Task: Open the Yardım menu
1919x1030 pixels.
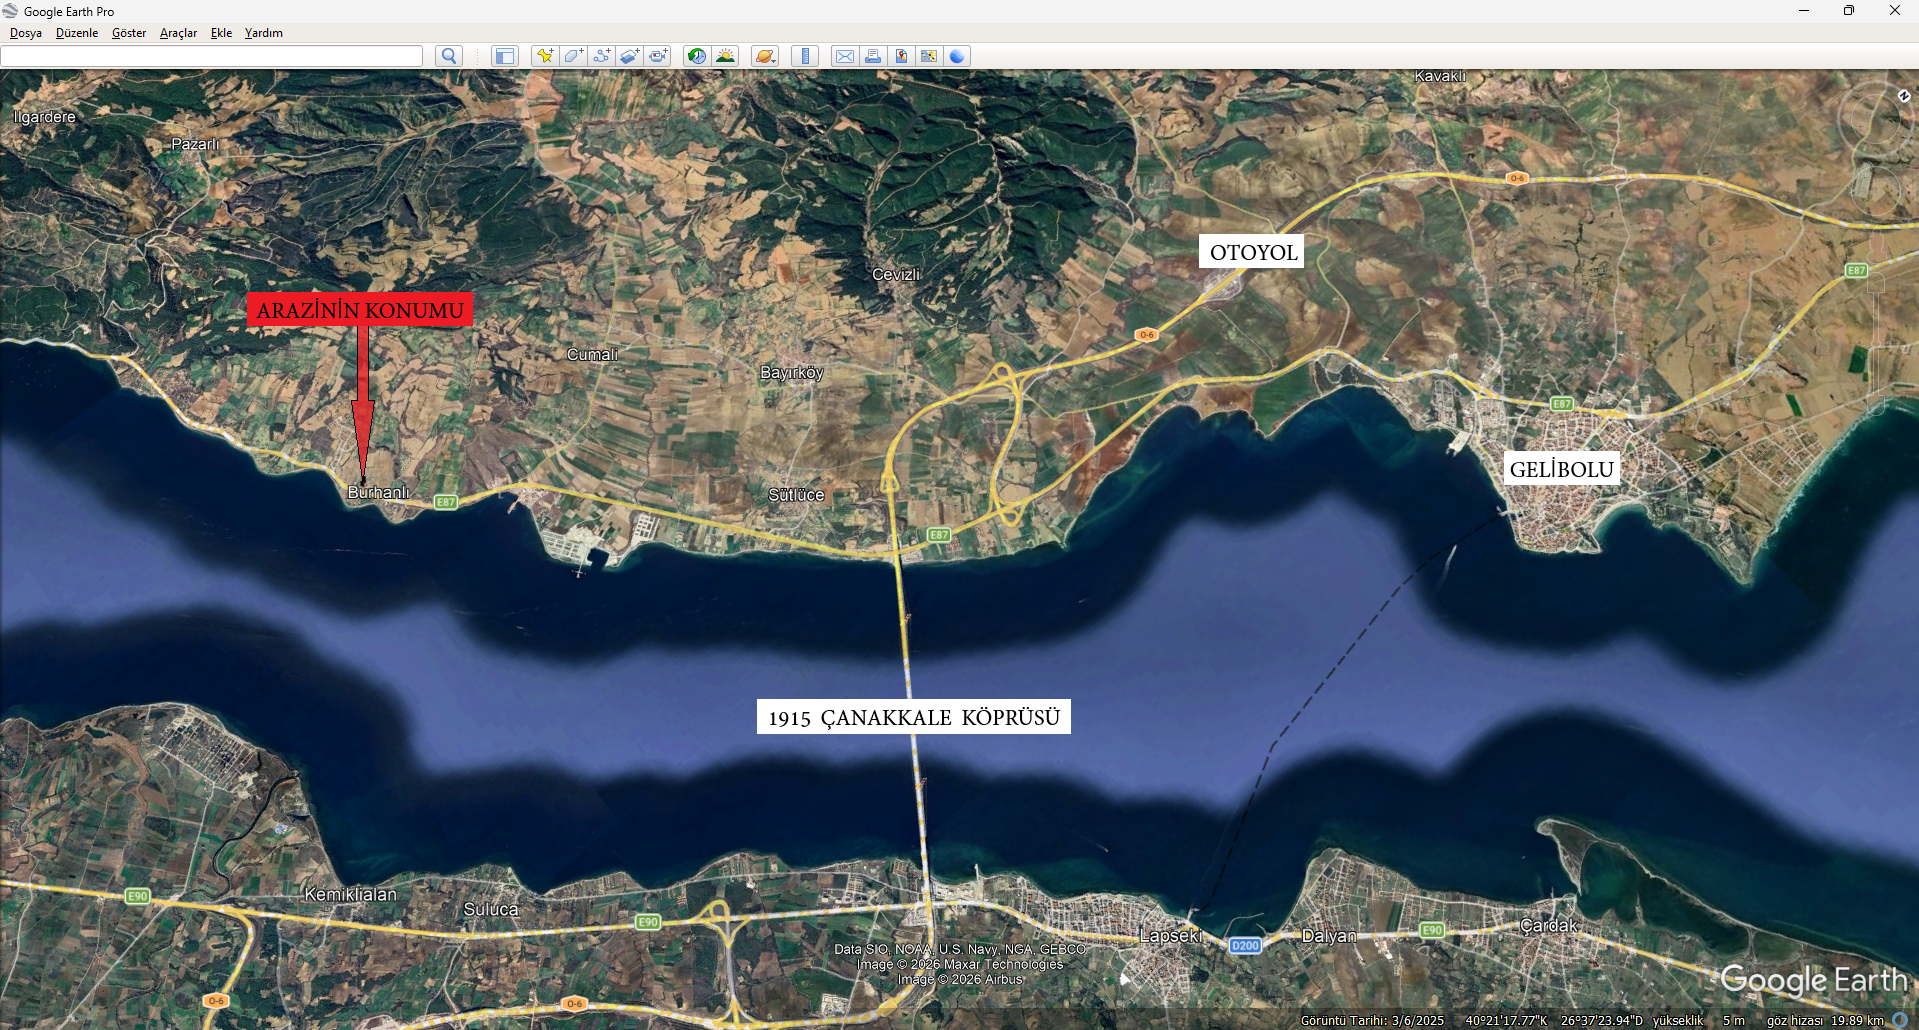Action: (264, 33)
